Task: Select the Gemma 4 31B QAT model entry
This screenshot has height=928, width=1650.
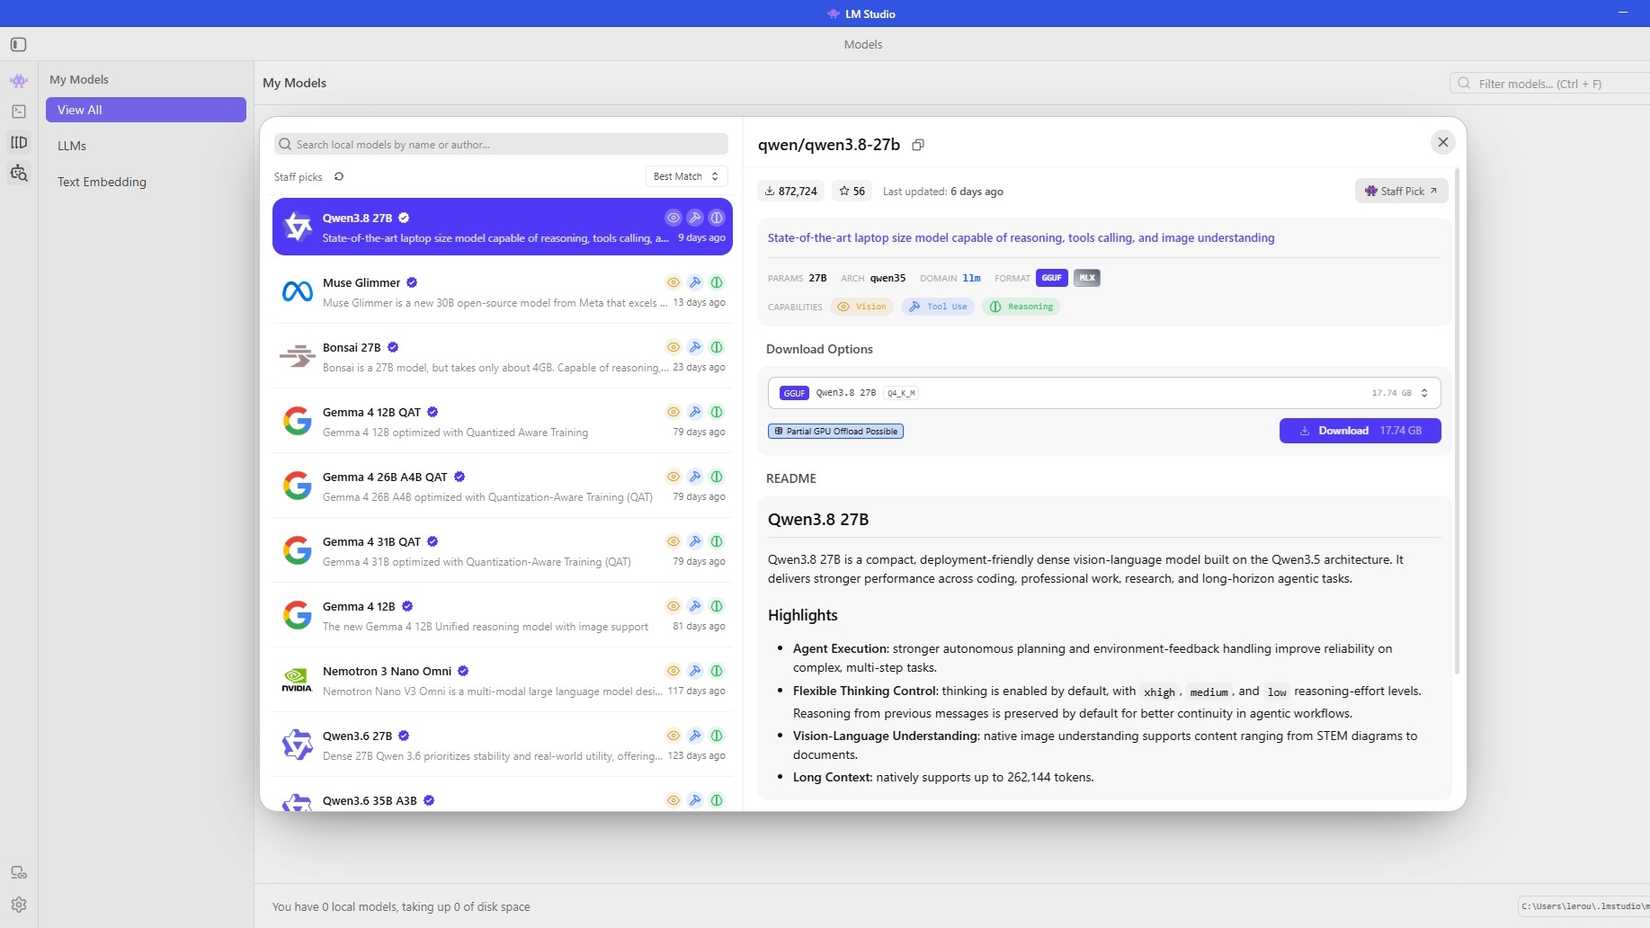Action: (502, 551)
